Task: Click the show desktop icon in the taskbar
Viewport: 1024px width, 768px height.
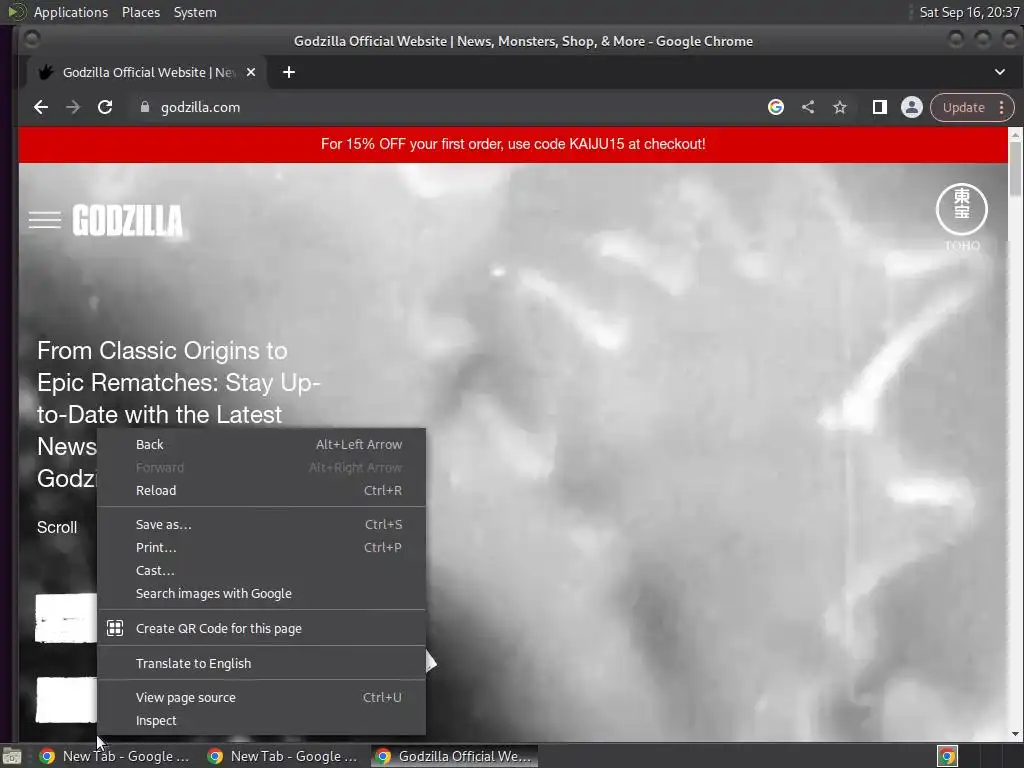Action: [x=12, y=756]
